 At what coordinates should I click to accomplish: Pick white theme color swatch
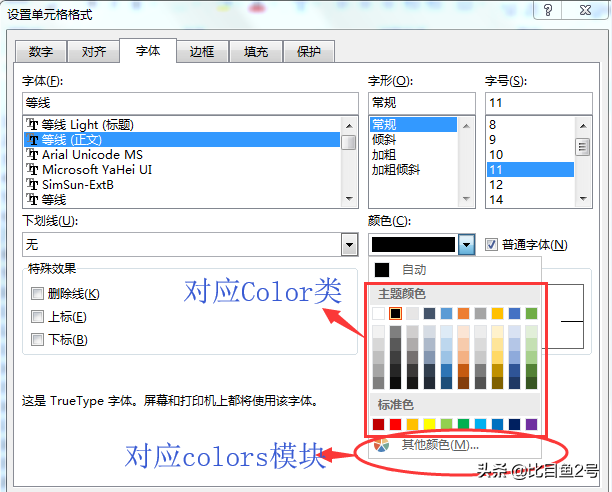378,313
